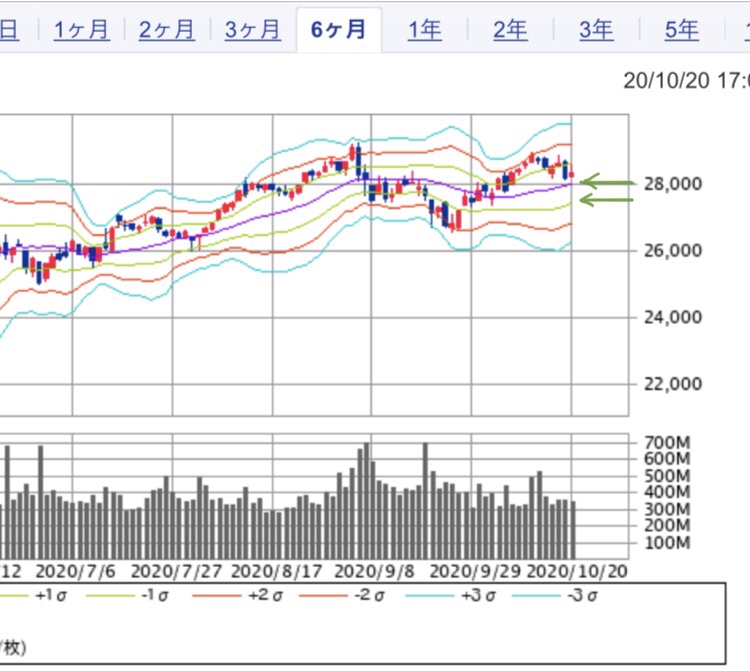This screenshot has height=671, width=750.
Task: Click the -2σ legend entry
Action: coord(342,596)
